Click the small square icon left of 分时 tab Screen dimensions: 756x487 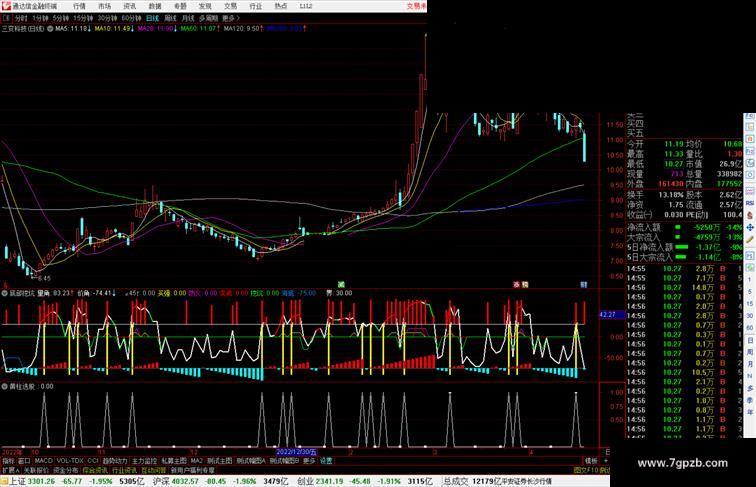click(x=6, y=18)
